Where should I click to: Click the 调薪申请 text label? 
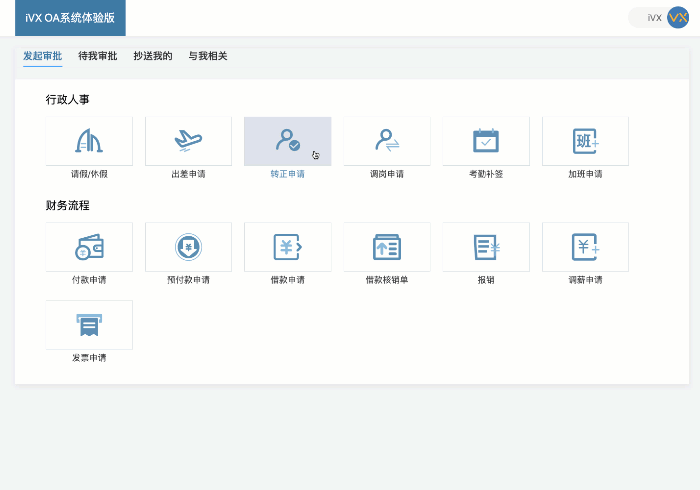point(585,280)
